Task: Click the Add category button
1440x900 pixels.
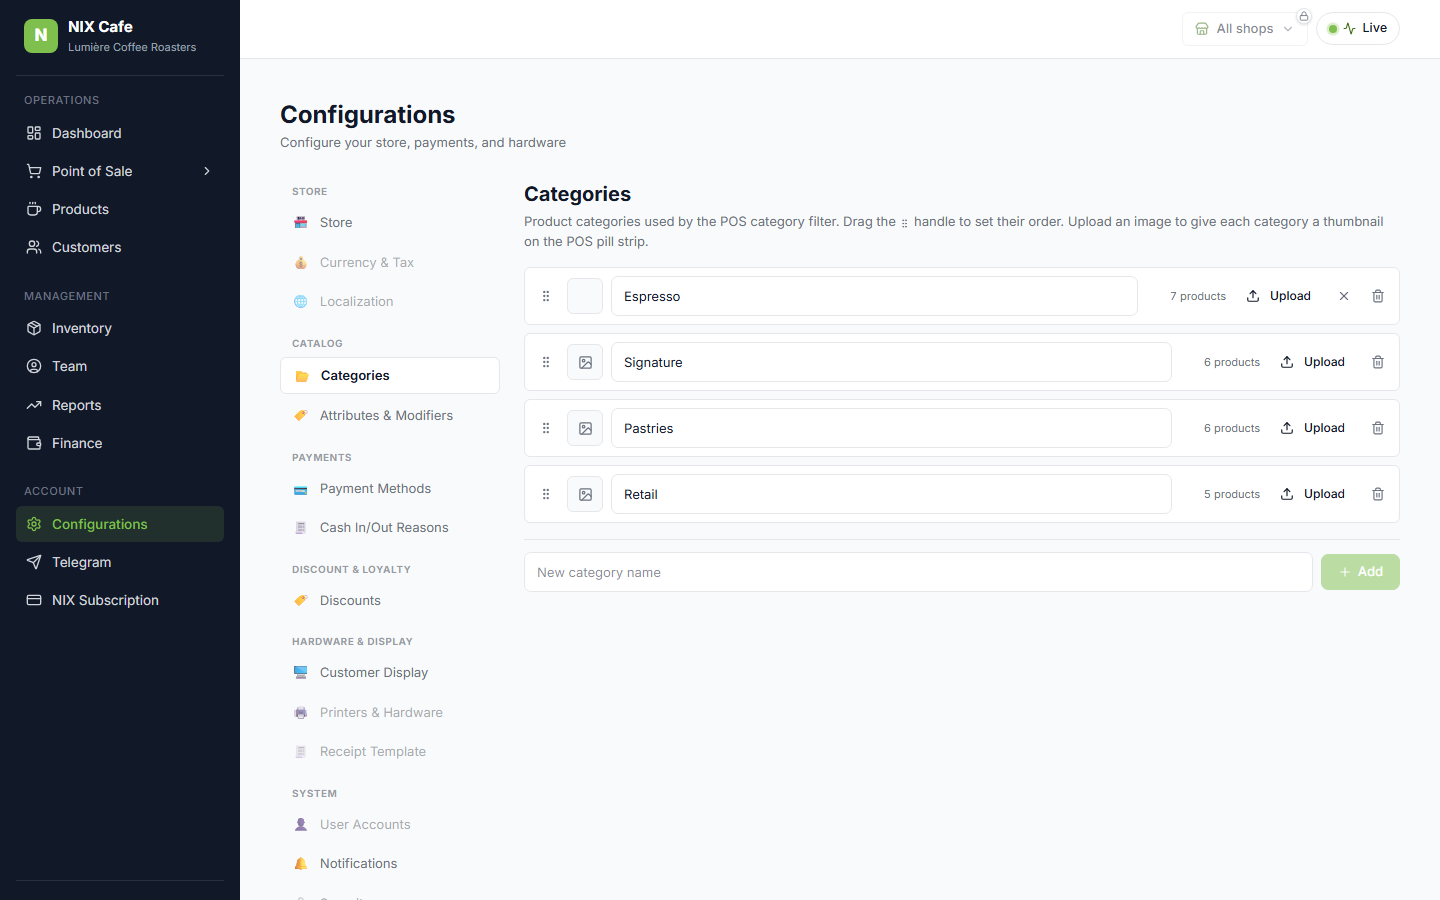Action: [1360, 572]
